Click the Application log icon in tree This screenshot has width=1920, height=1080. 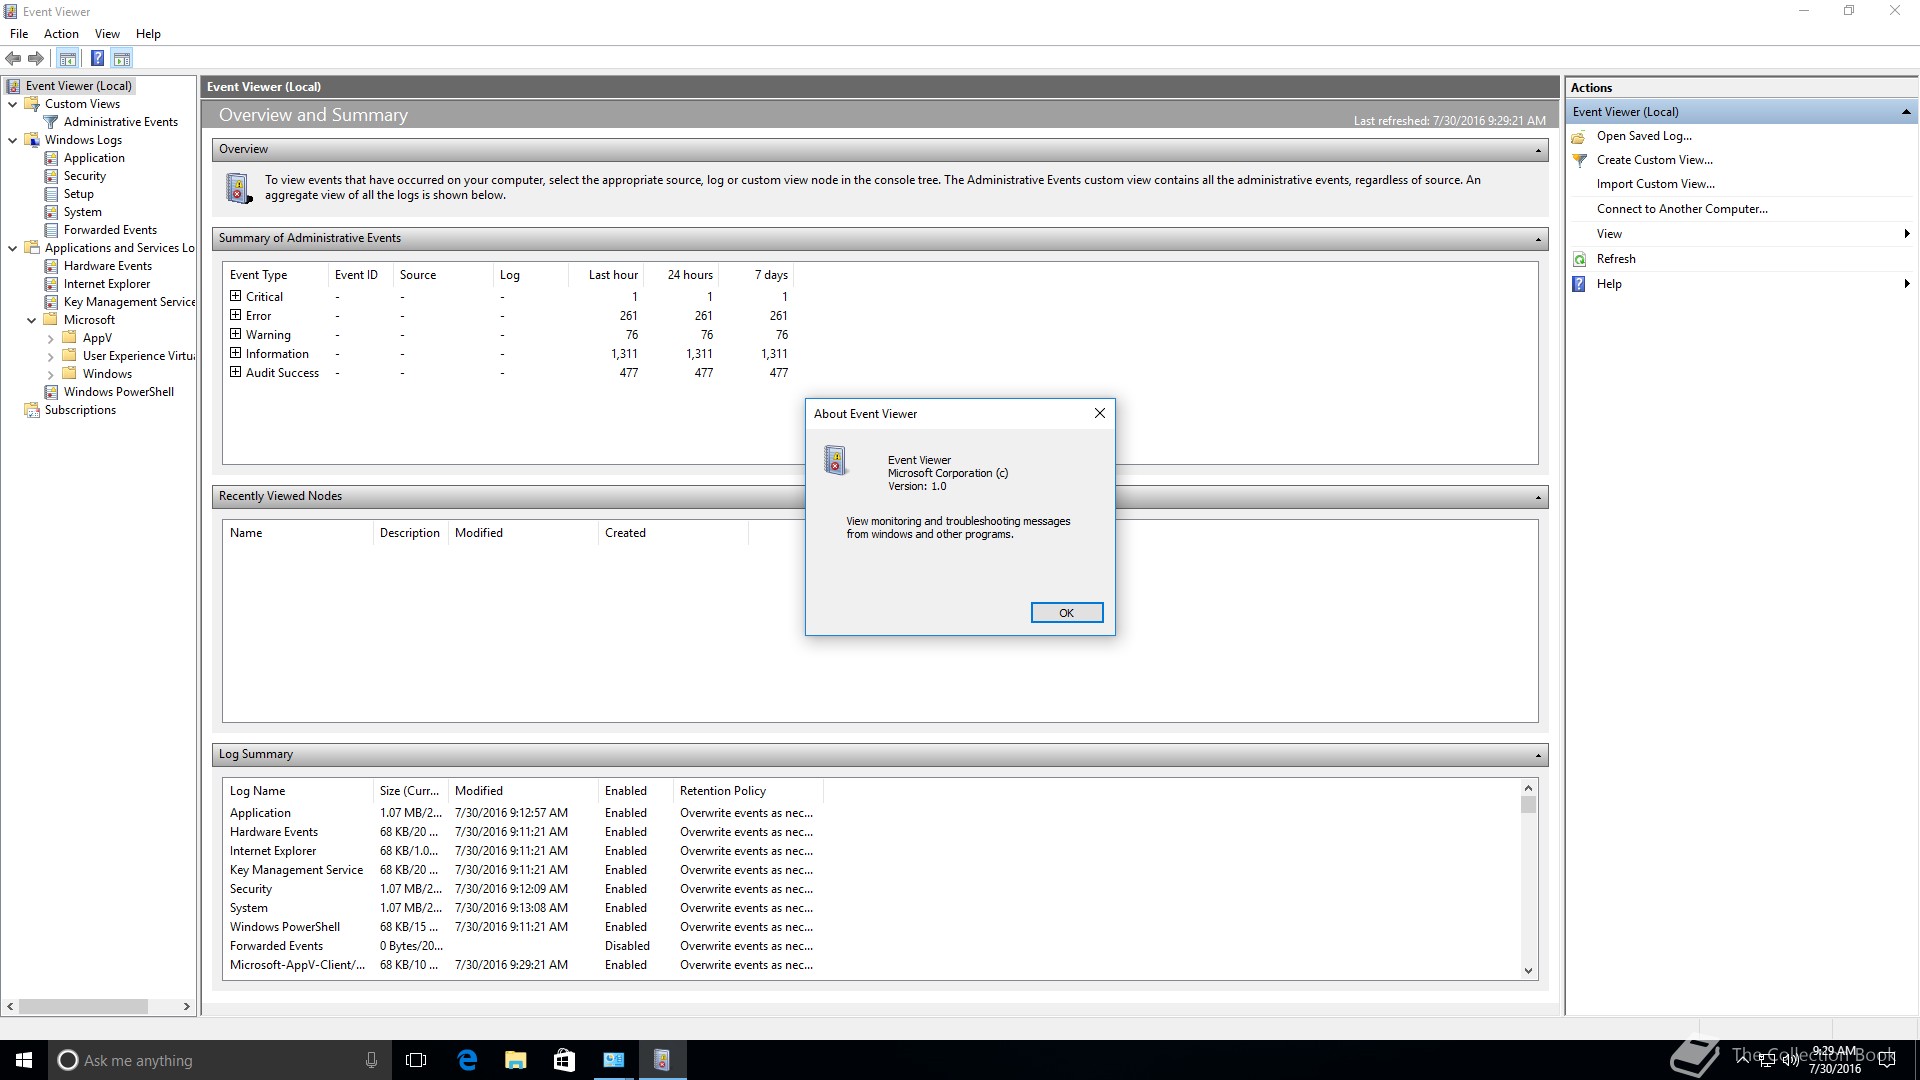(51, 158)
